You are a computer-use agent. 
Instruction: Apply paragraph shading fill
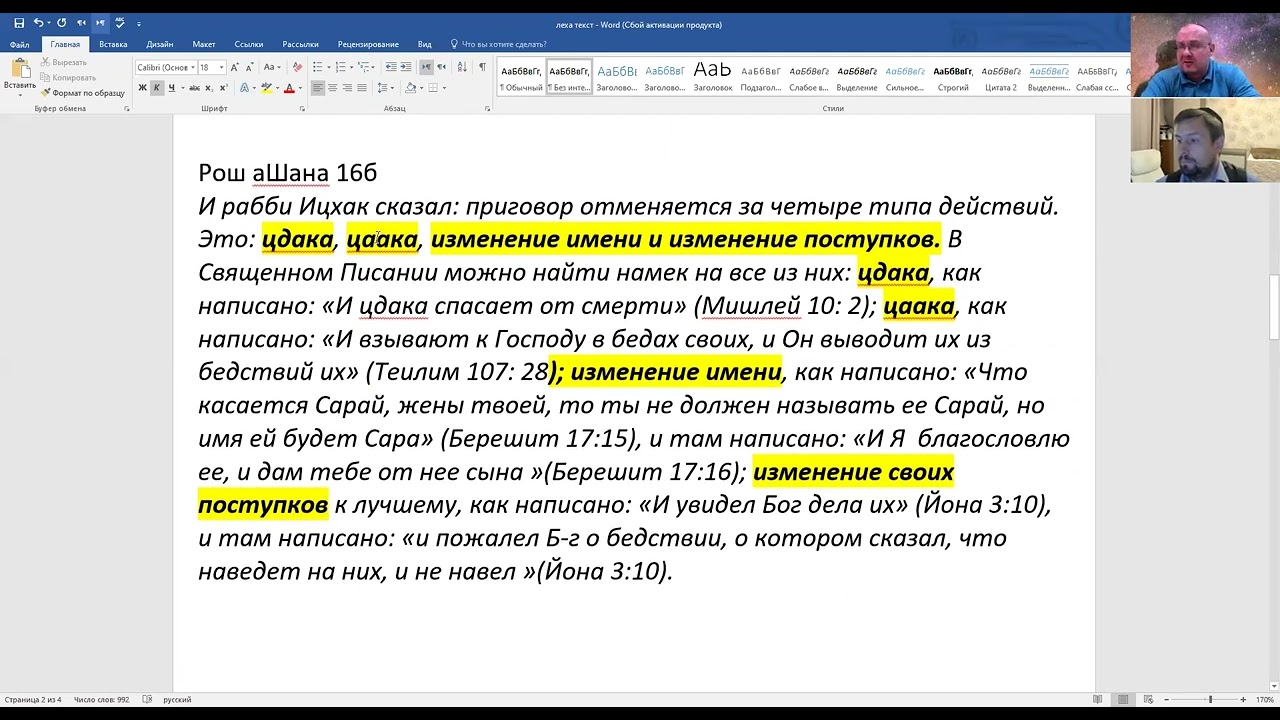click(410, 88)
